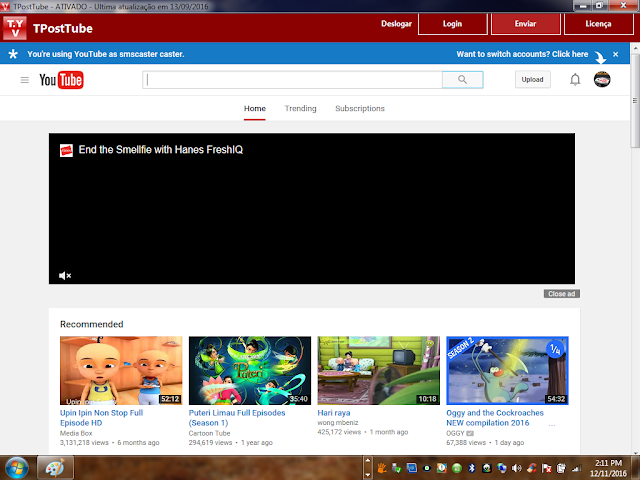Click the green round tray icon

457,468
